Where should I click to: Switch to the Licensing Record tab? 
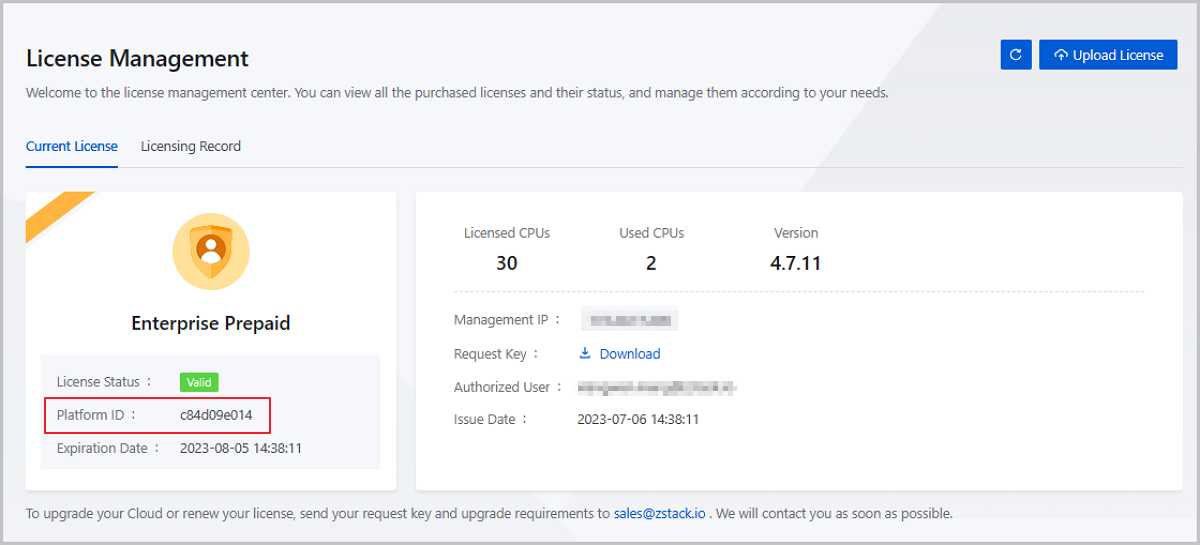click(190, 146)
